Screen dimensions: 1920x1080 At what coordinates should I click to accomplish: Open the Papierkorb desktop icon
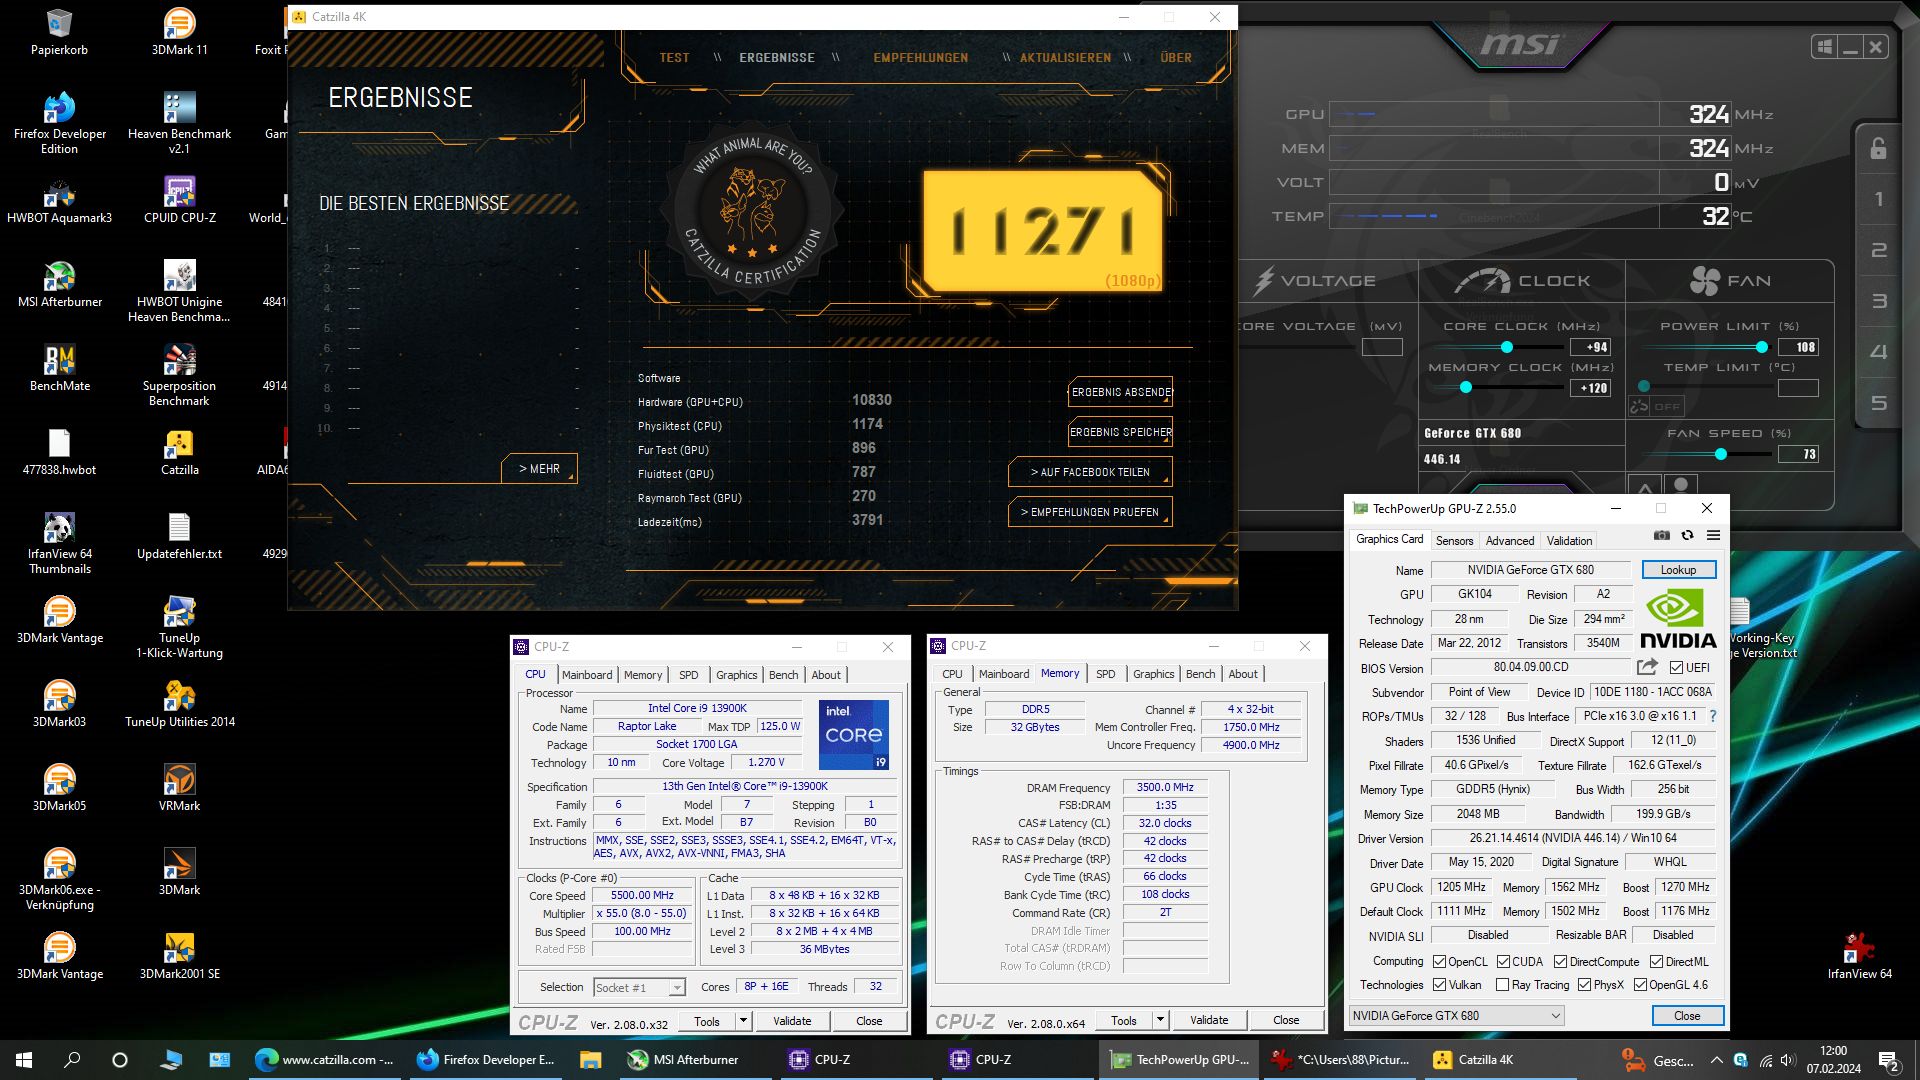[59, 32]
